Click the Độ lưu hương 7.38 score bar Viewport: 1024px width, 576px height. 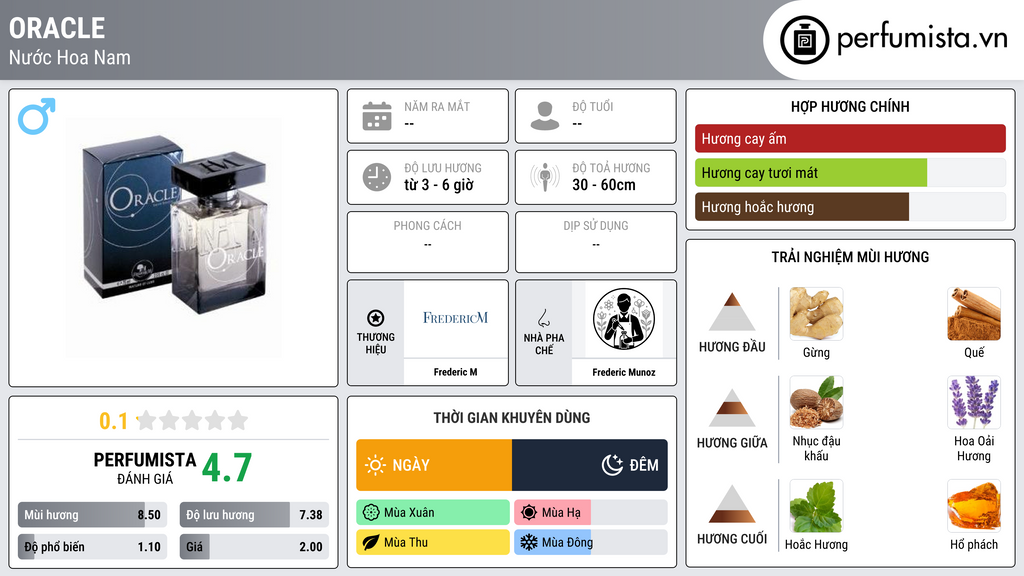pyautogui.click(x=254, y=515)
